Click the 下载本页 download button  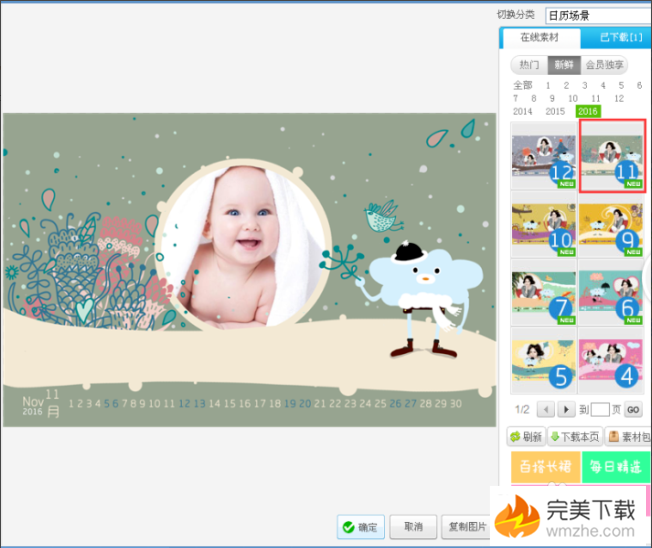[x=575, y=437]
